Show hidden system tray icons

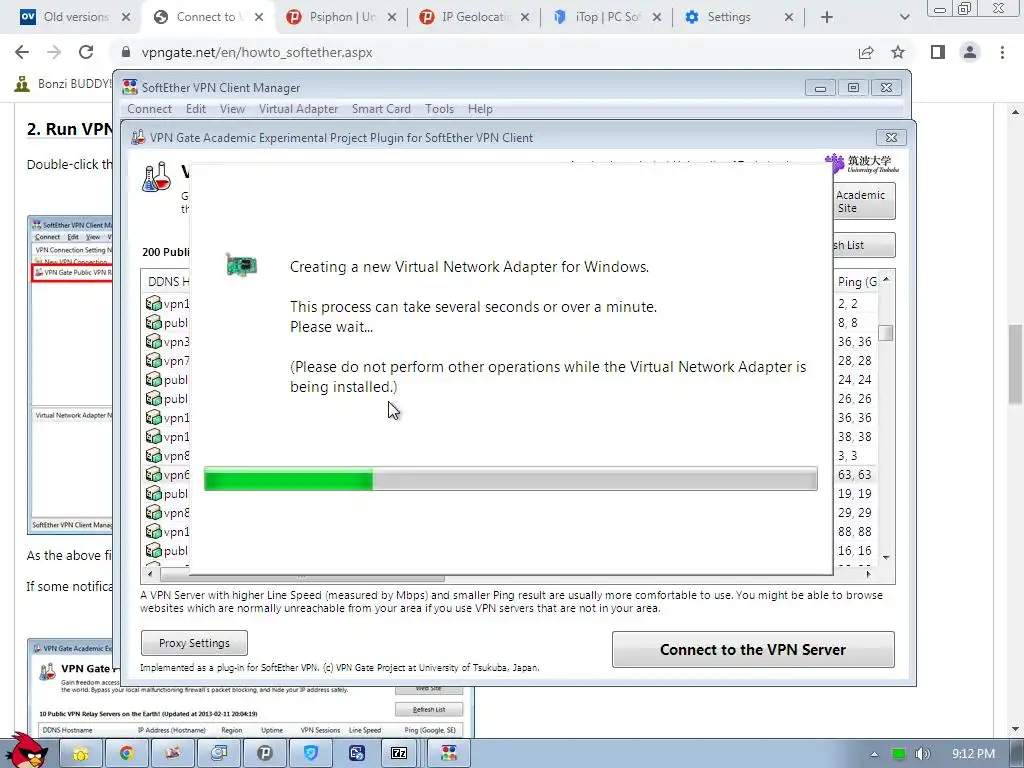(x=874, y=754)
